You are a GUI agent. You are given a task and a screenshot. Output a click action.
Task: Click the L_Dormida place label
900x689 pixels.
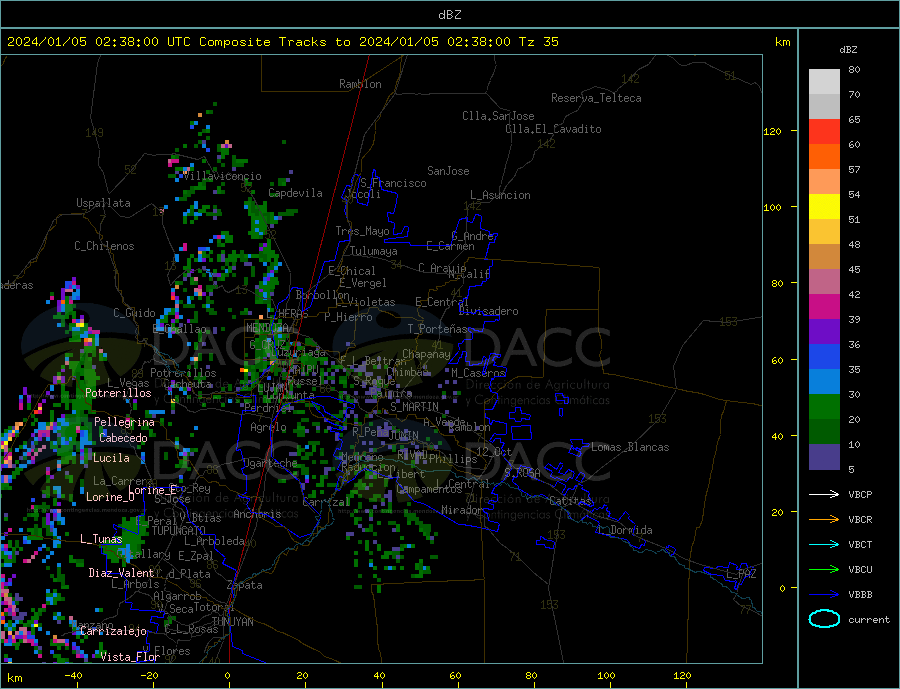pos(625,530)
